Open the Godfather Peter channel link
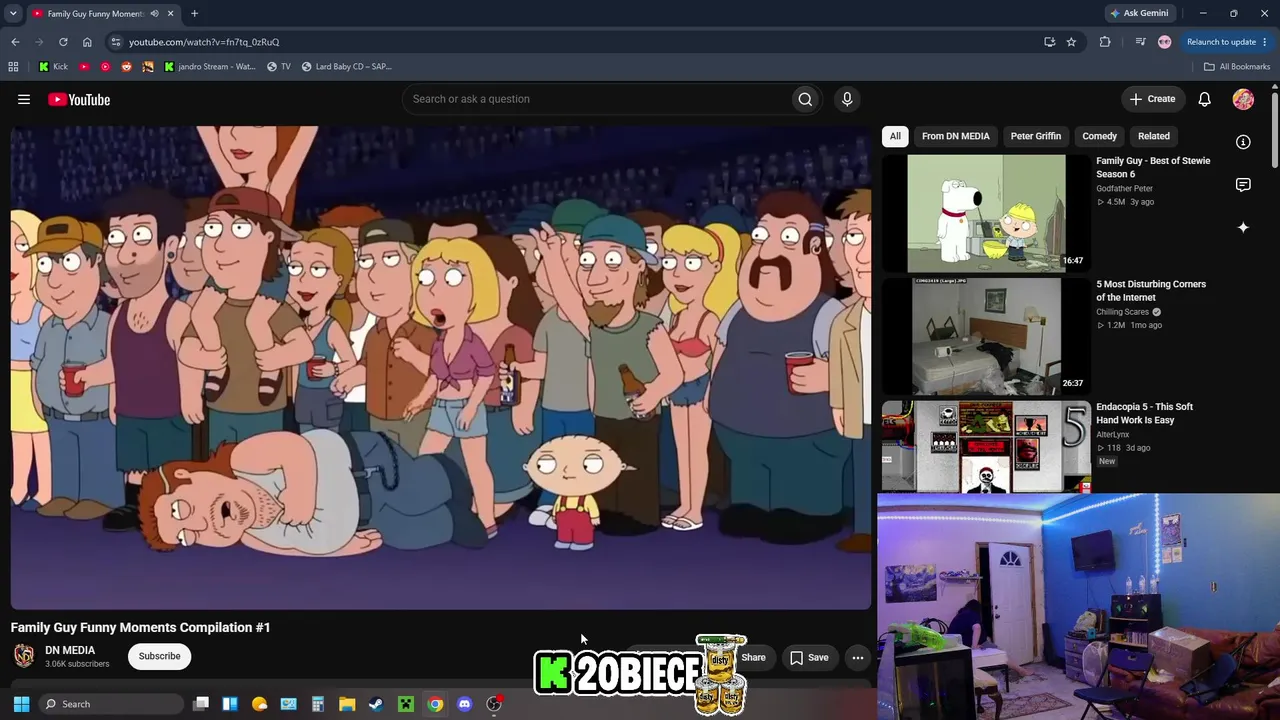Image resolution: width=1280 pixels, height=720 pixels. point(1124,188)
